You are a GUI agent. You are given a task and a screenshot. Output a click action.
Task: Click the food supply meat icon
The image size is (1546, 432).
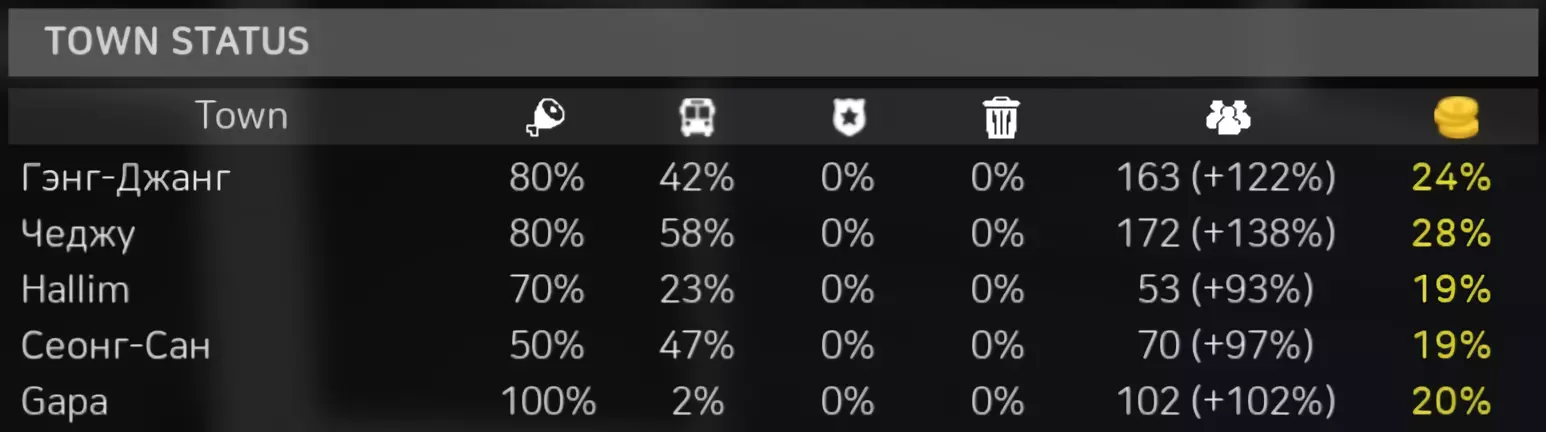point(546,118)
